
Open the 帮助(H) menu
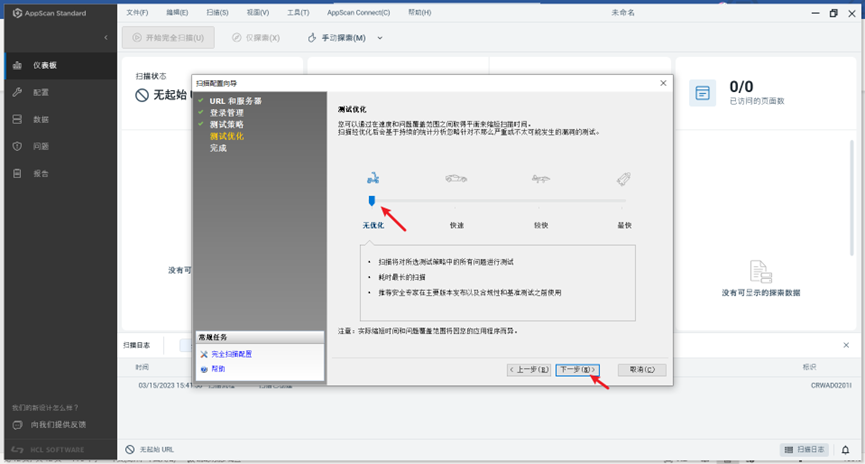(419, 12)
